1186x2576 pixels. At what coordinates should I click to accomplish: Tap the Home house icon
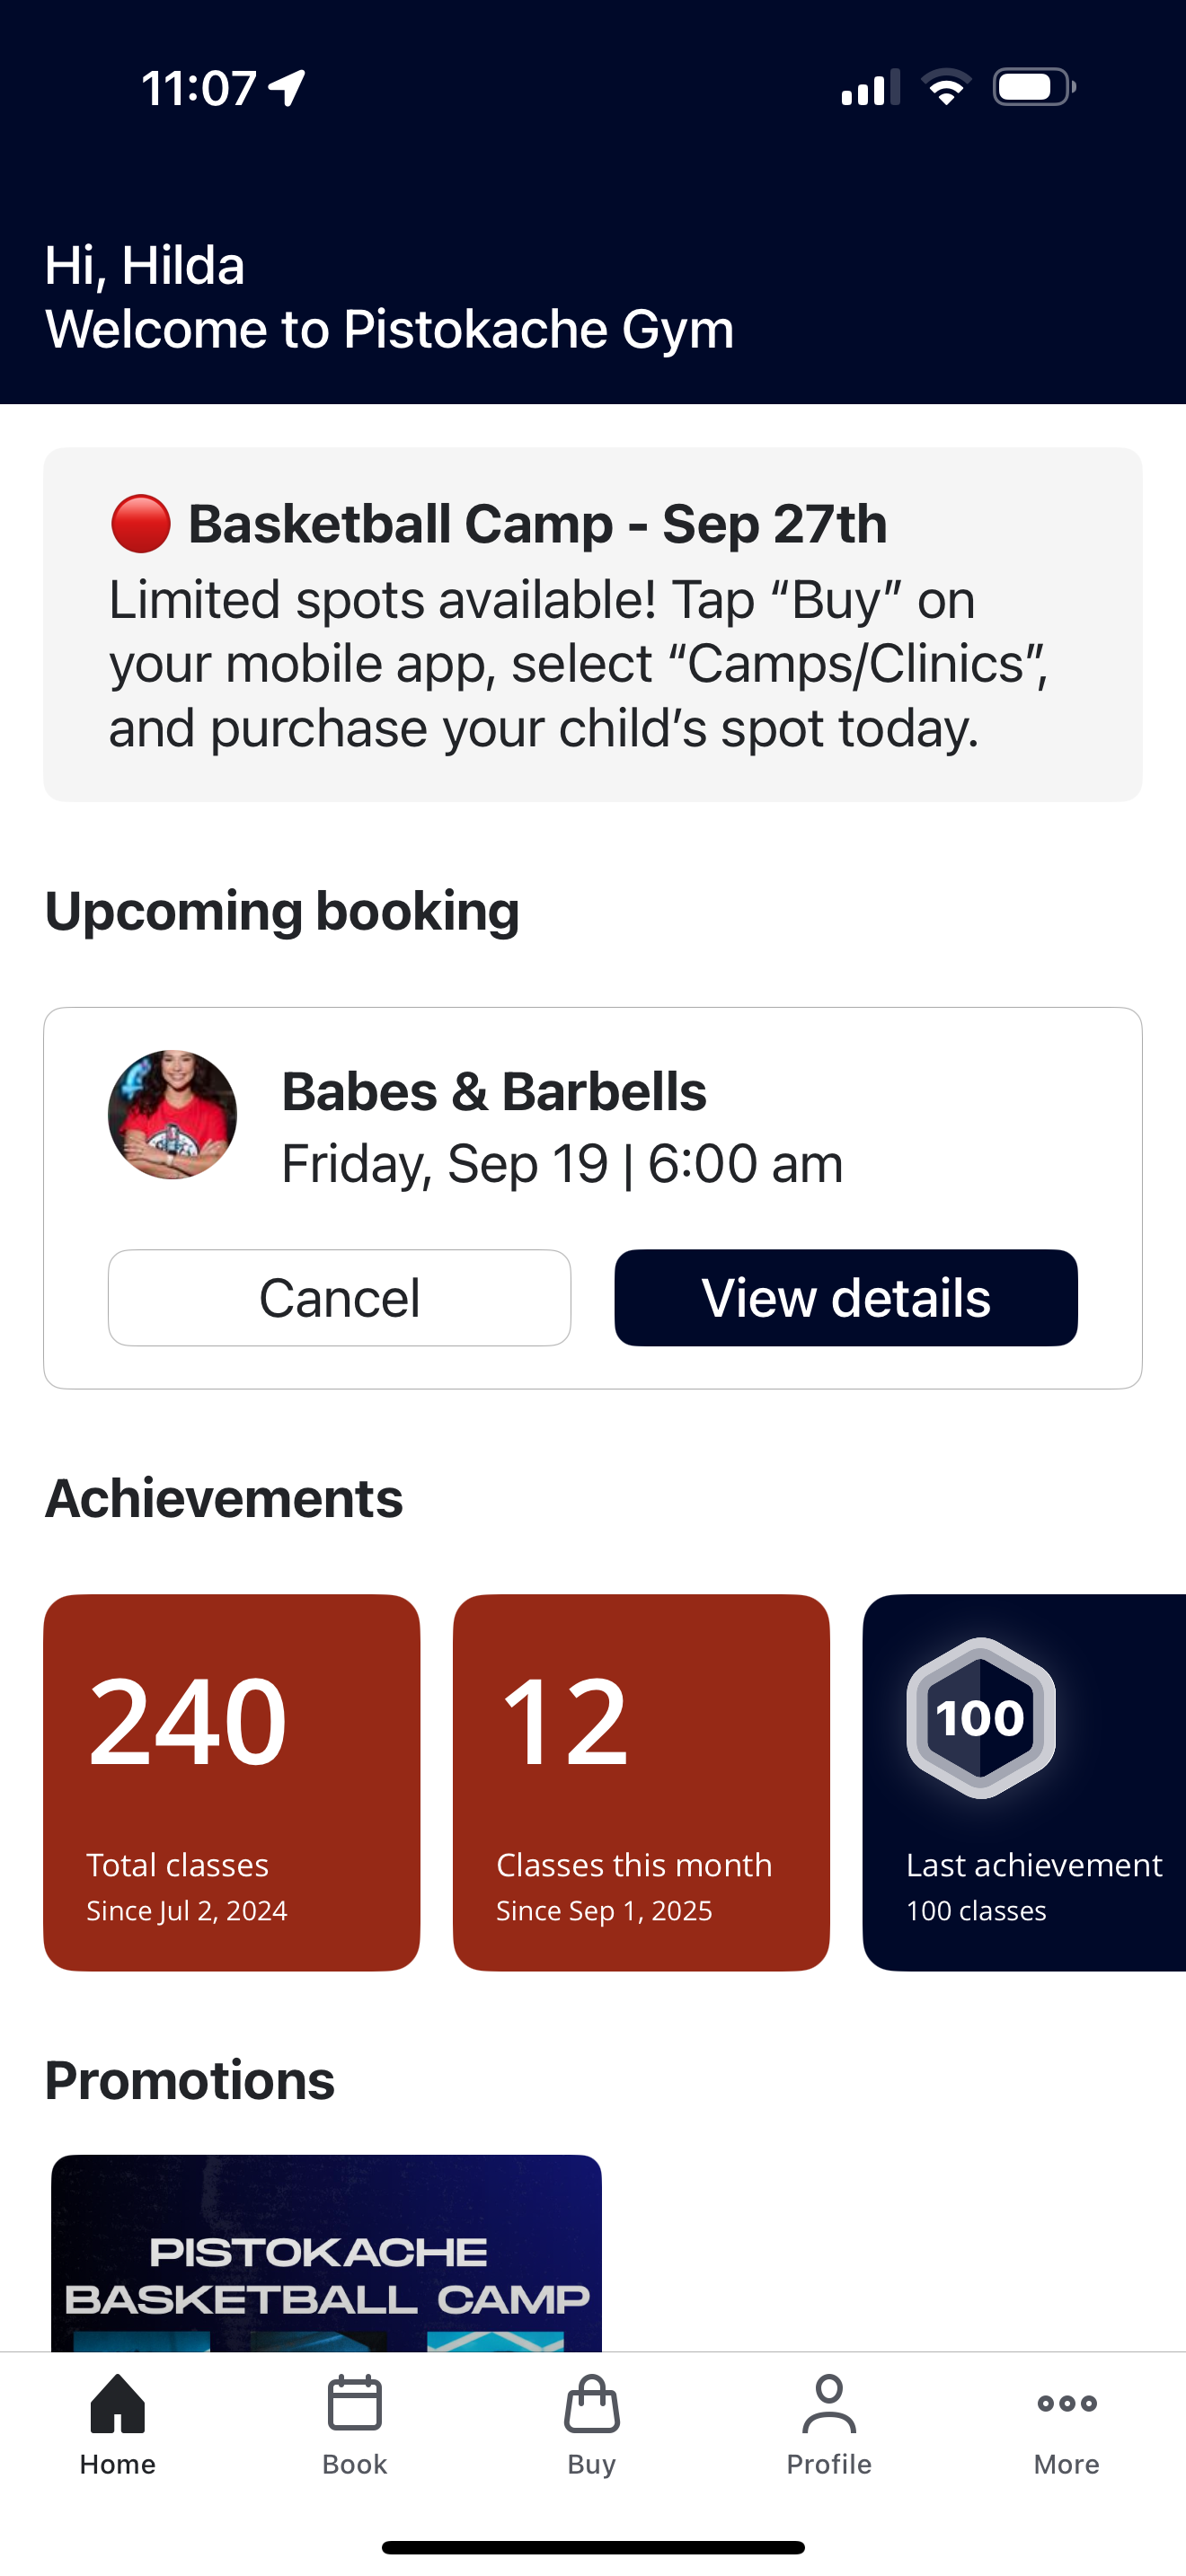[x=118, y=2403]
